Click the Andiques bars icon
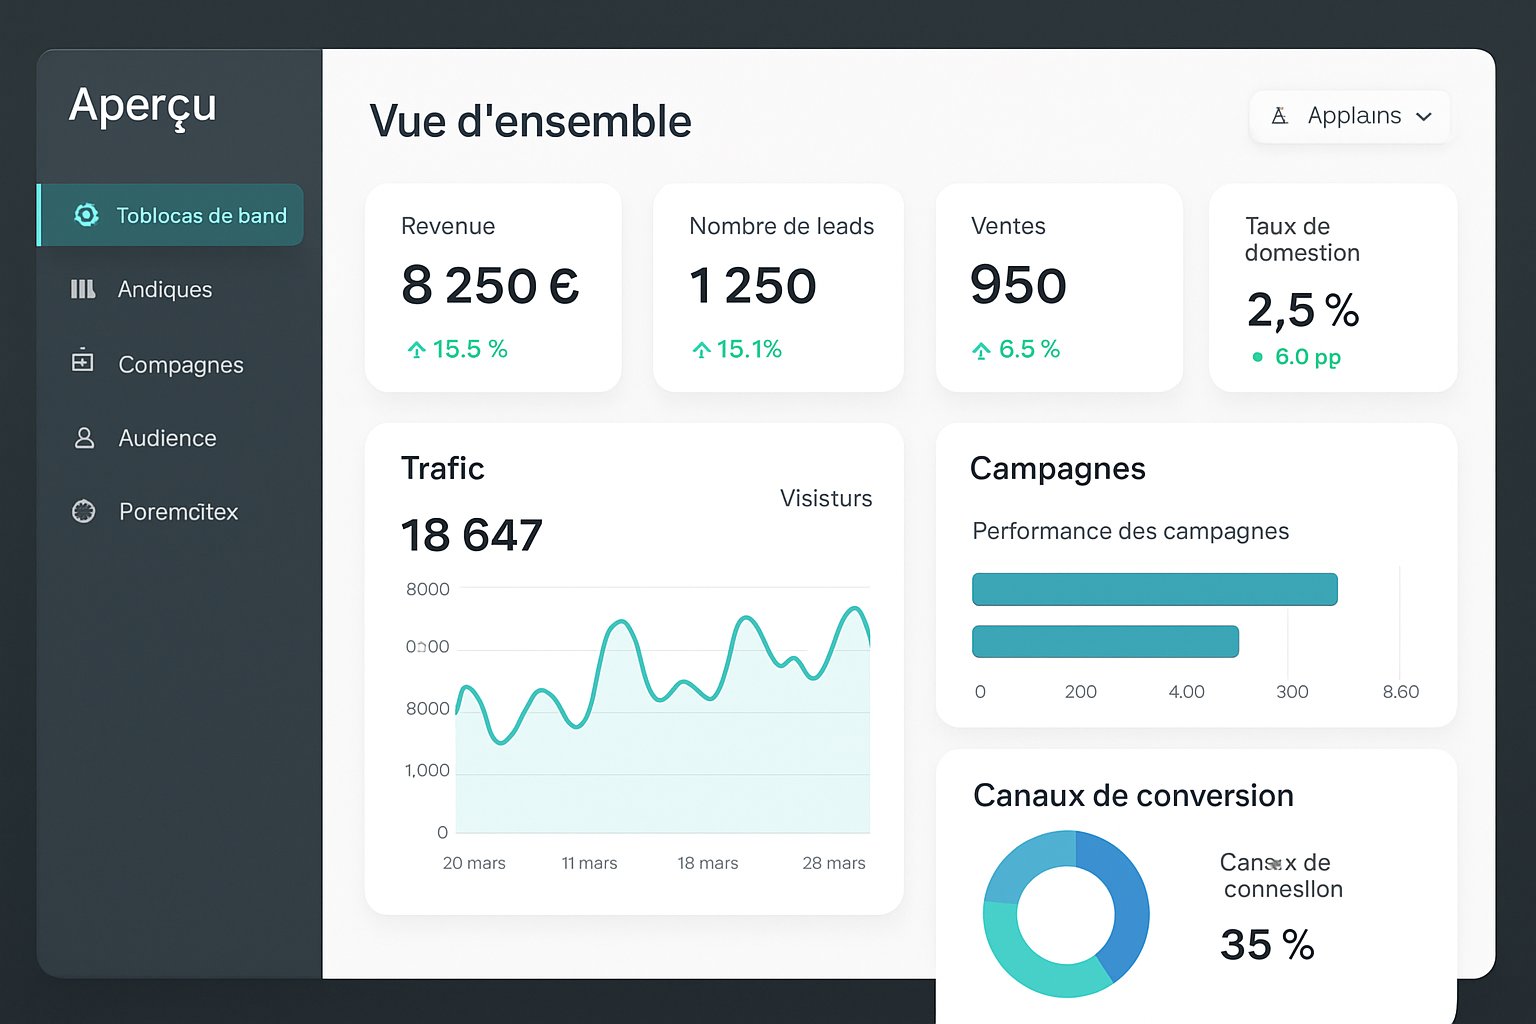The width and height of the screenshot is (1536, 1024). point(83,289)
